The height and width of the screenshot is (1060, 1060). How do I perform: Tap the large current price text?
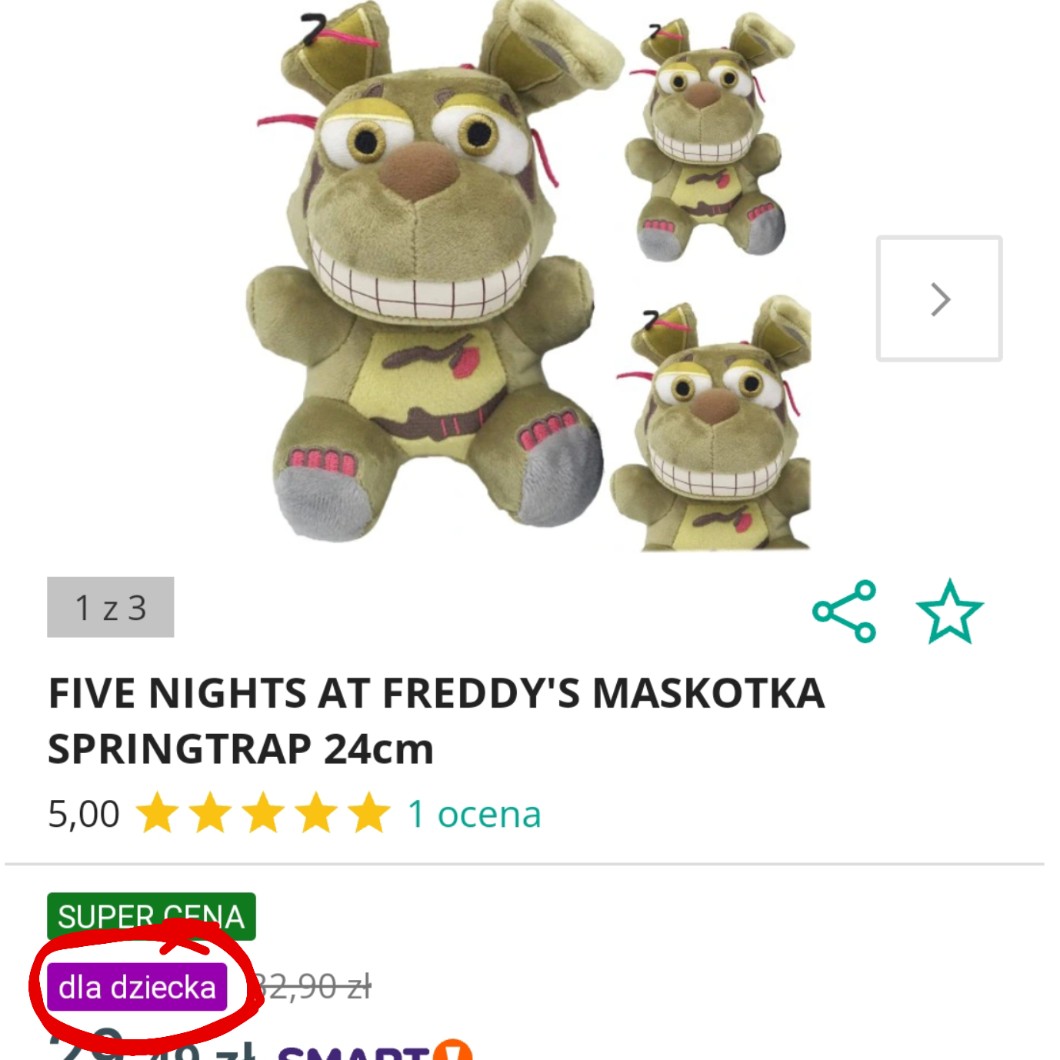[x=150, y=1050]
